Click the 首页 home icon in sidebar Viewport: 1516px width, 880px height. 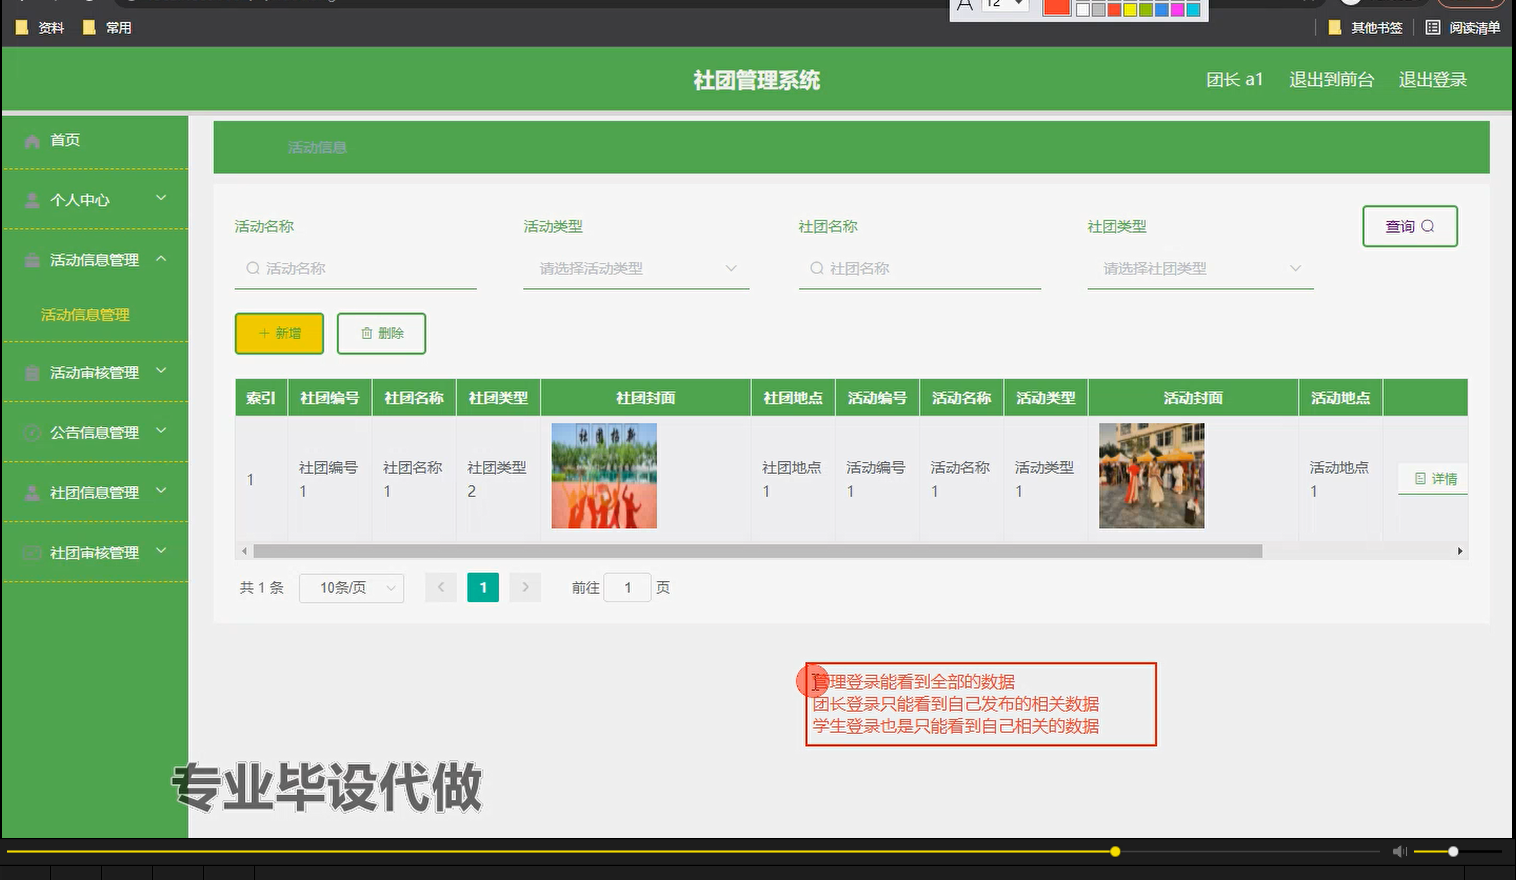pos(31,140)
